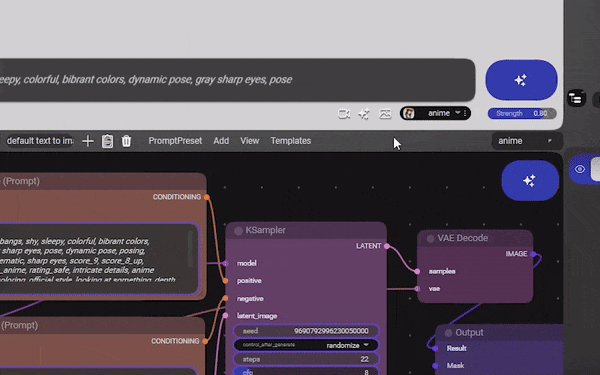Click the KSampler positive input connector
The height and width of the screenshot is (375, 600).
pos(225,281)
